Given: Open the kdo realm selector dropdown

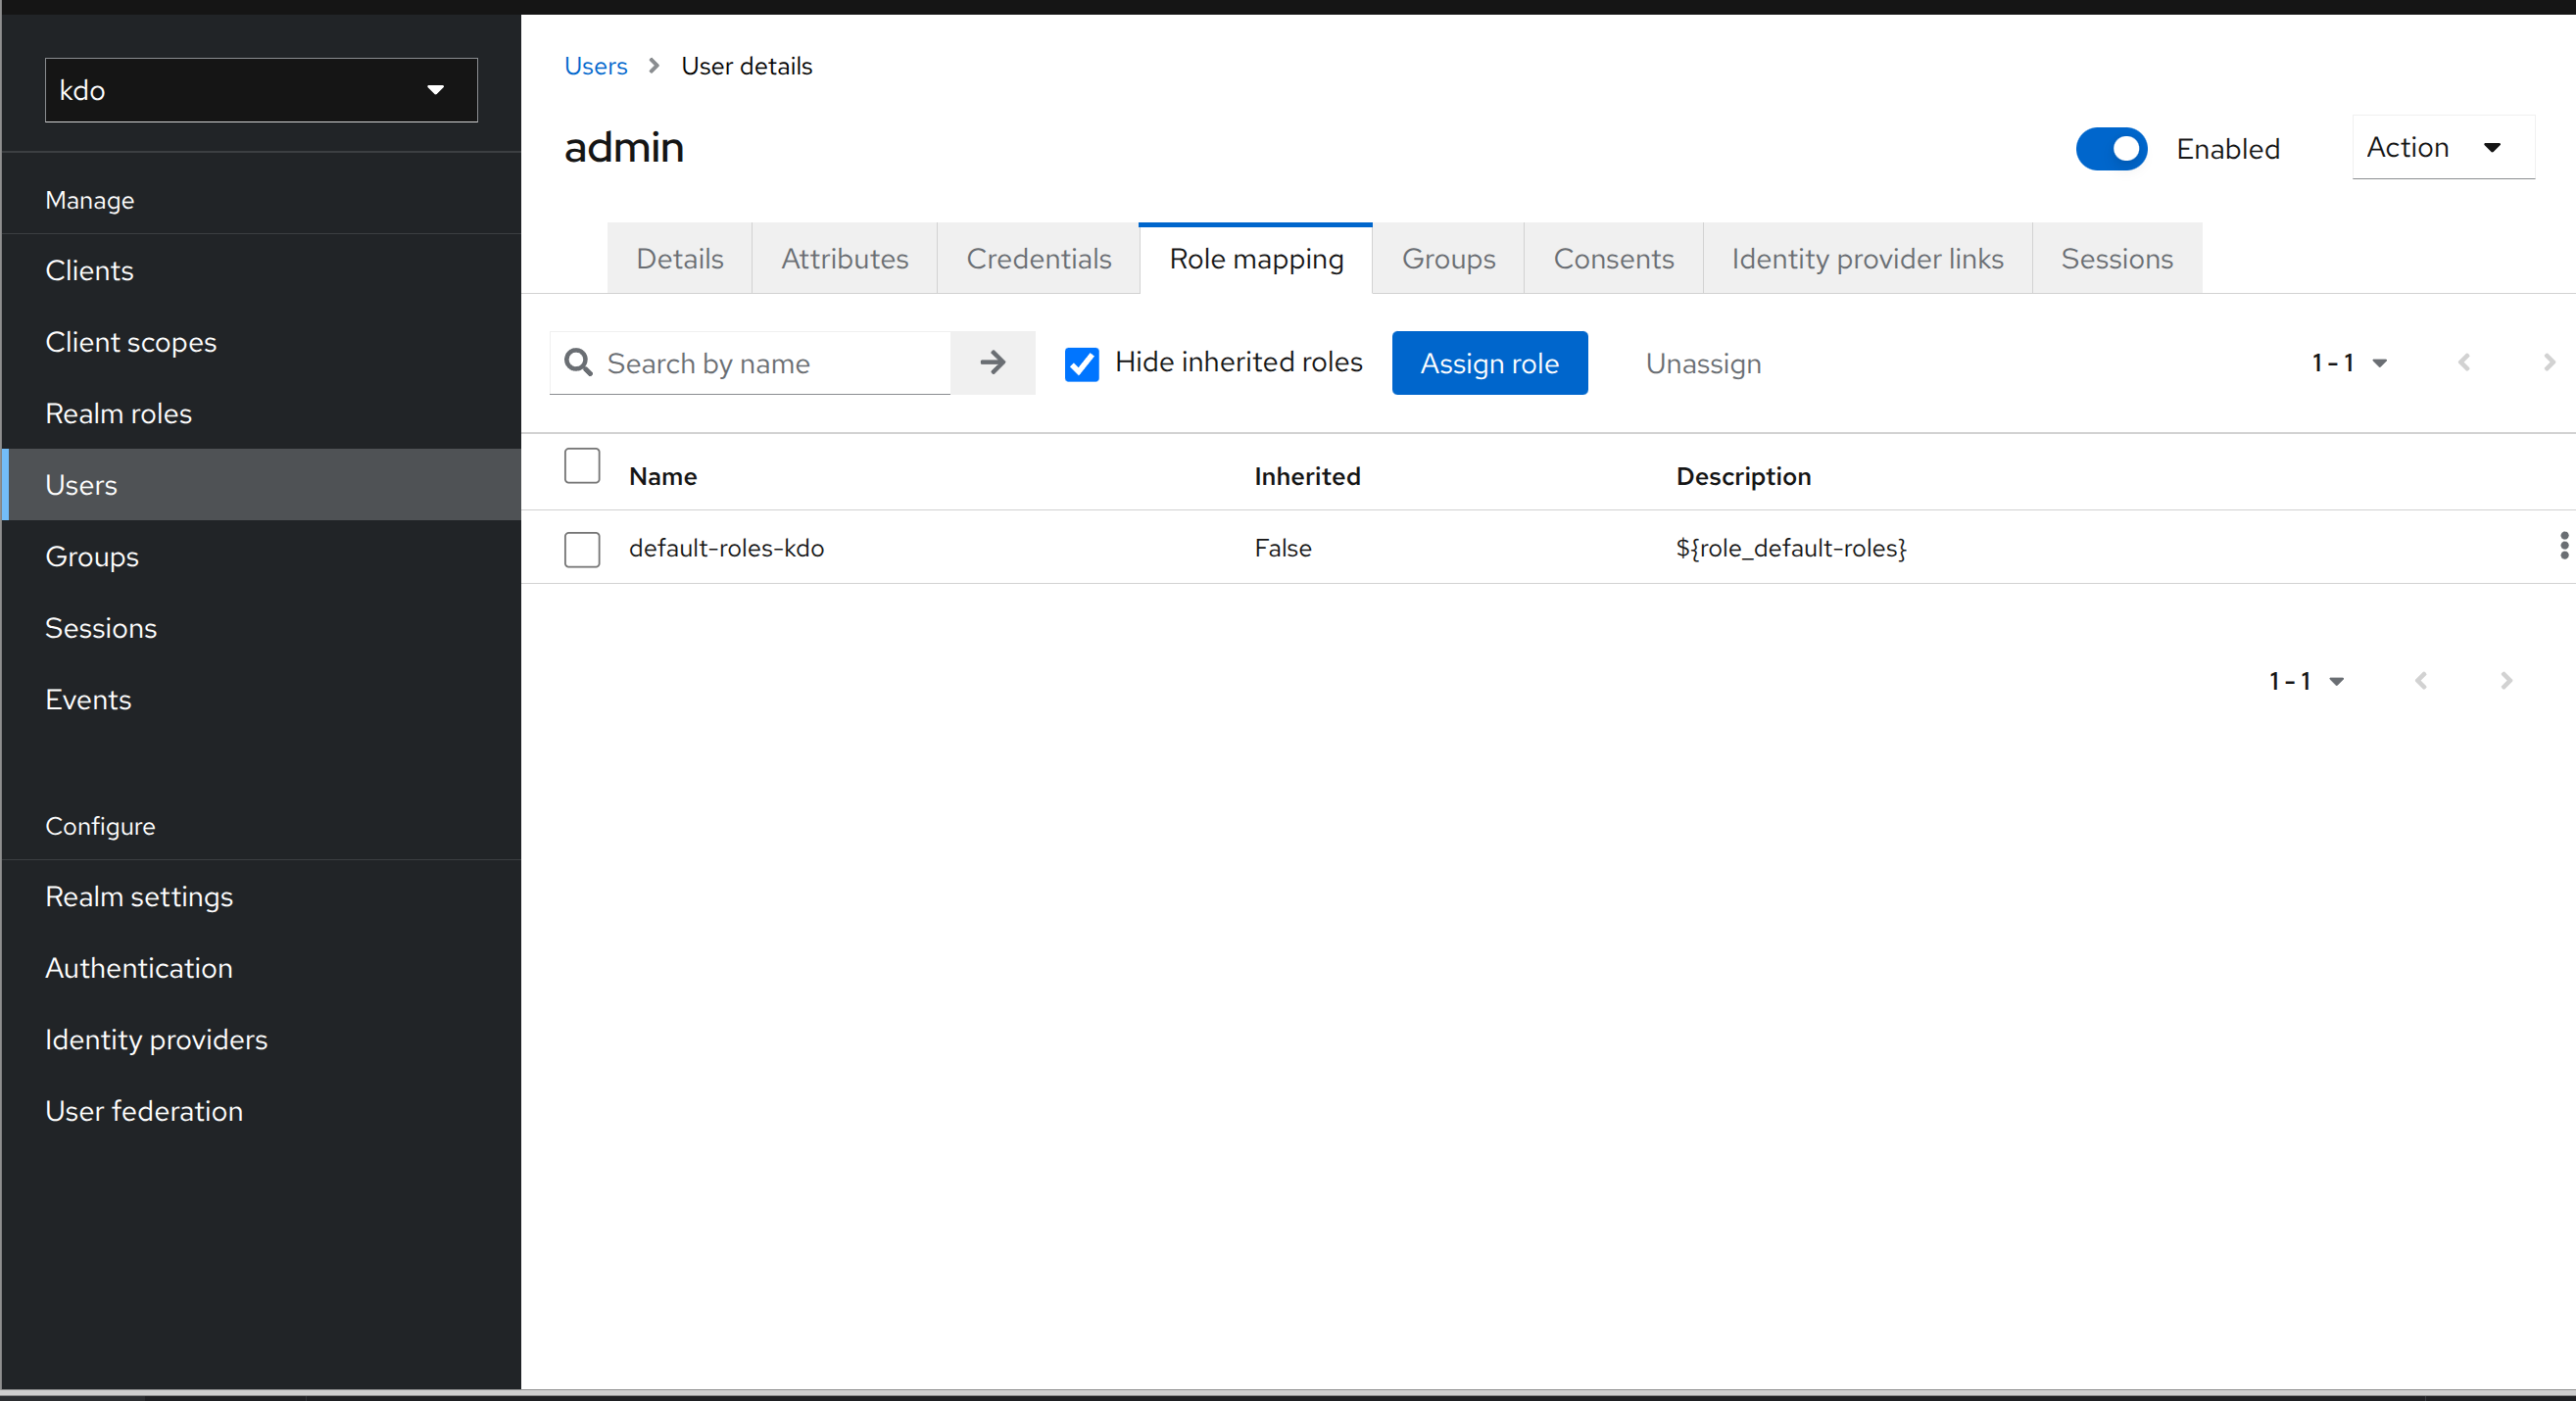Looking at the screenshot, I should pyautogui.click(x=261, y=90).
